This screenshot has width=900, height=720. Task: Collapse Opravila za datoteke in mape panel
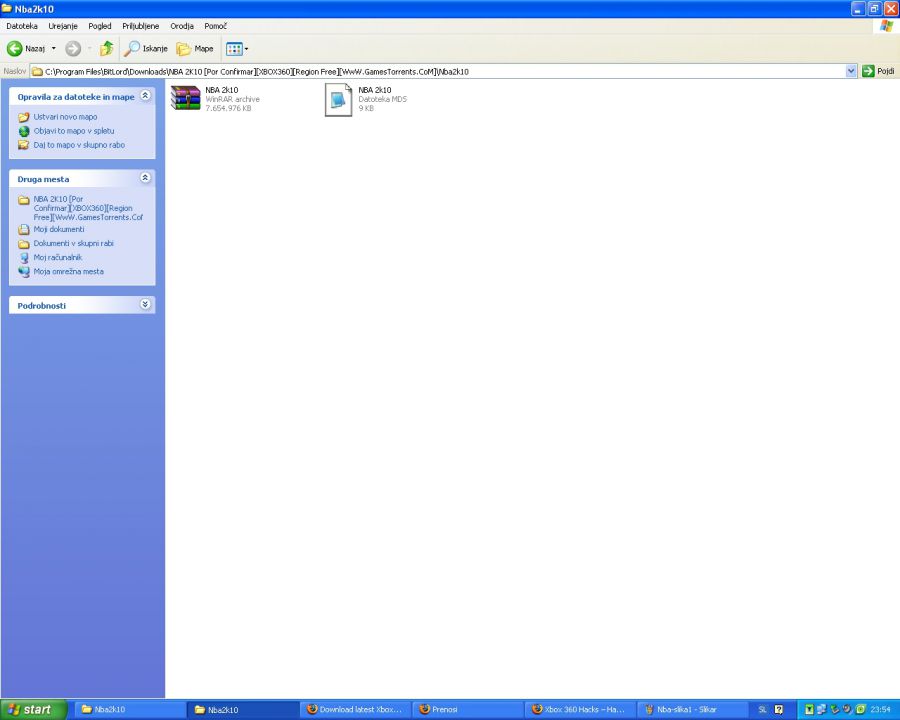click(145, 96)
